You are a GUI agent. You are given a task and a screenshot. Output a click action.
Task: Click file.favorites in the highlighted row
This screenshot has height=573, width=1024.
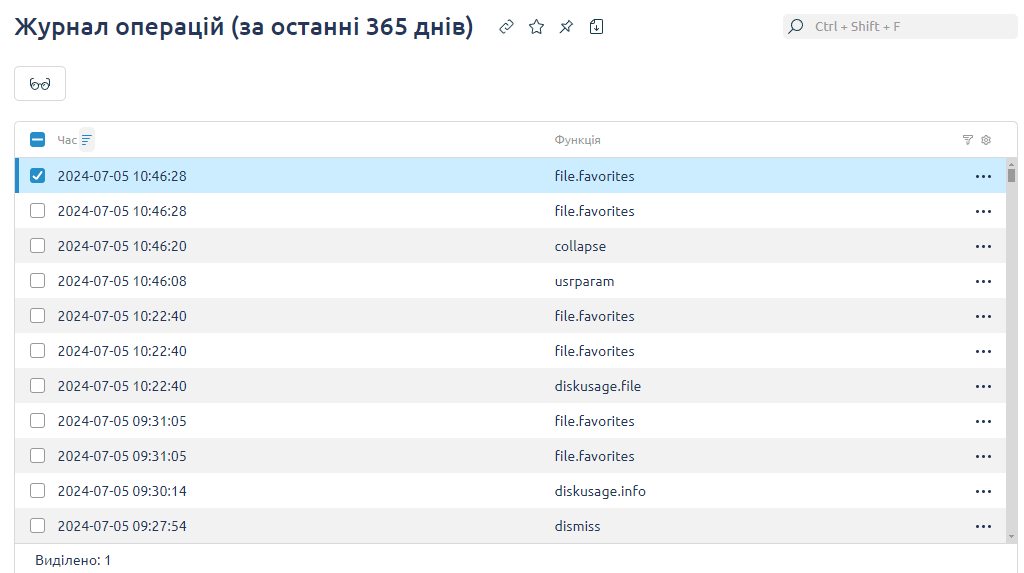tap(594, 176)
